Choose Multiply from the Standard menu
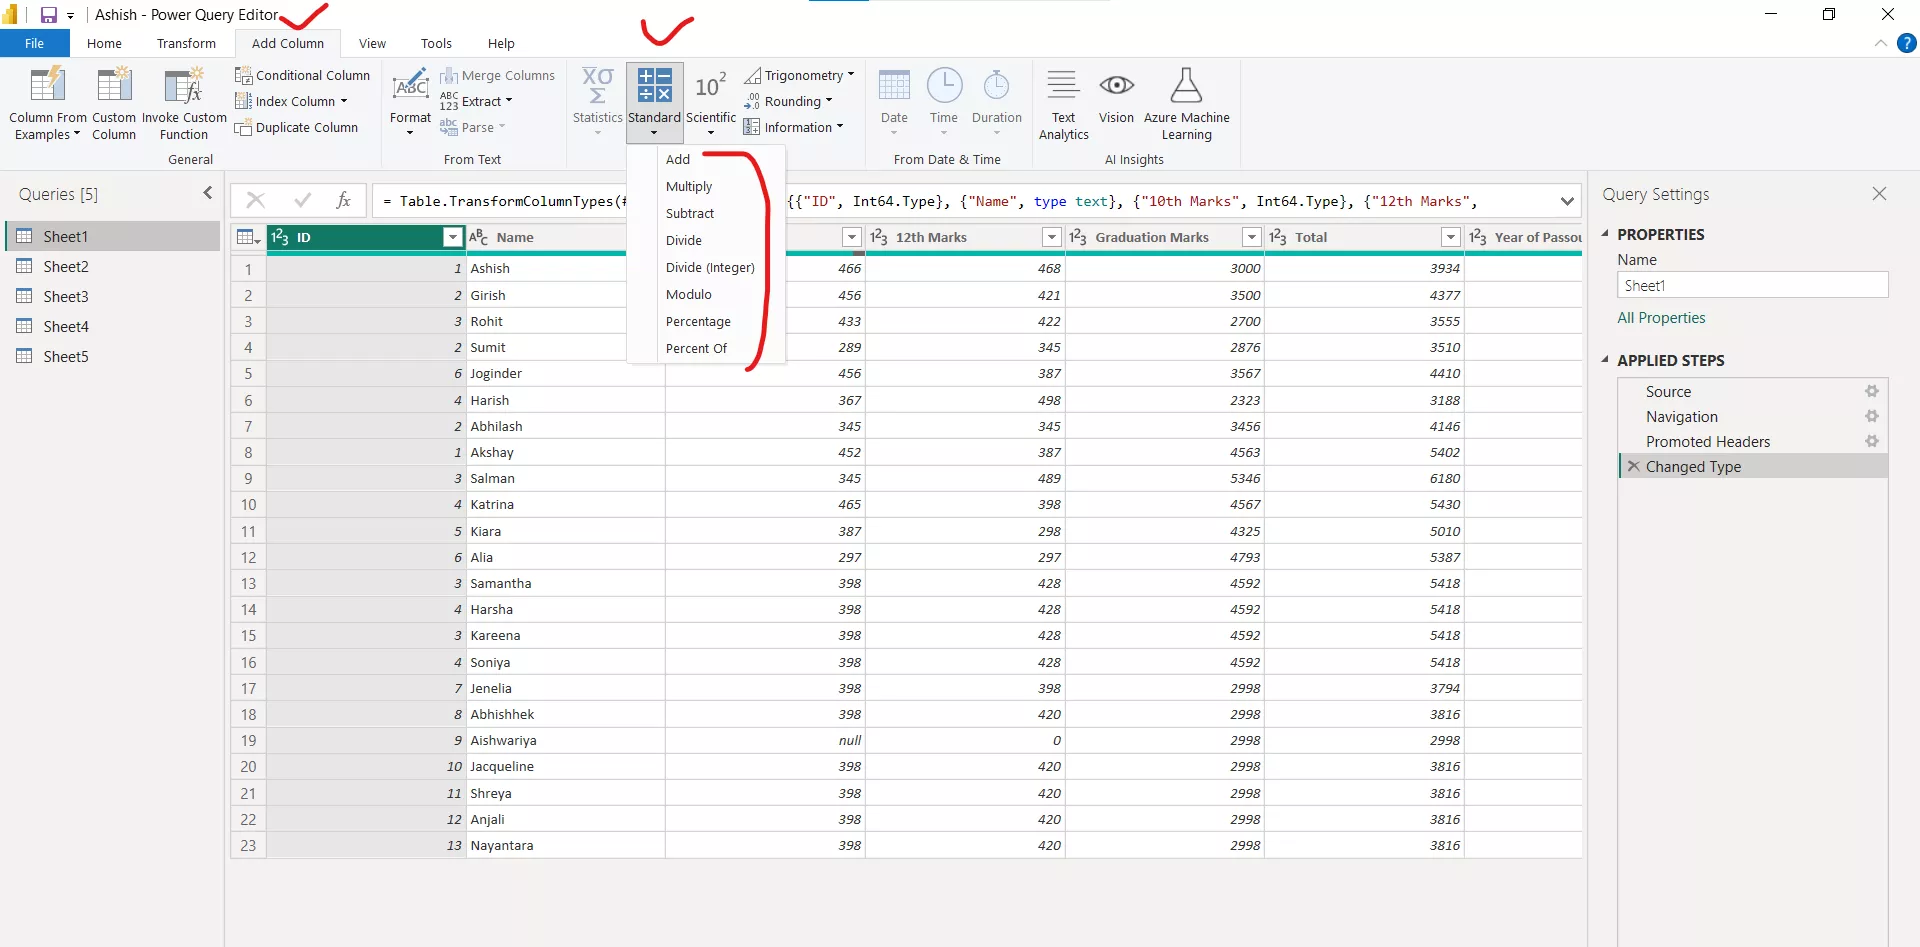This screenshot has height=947, width=1920. [689, 186]
